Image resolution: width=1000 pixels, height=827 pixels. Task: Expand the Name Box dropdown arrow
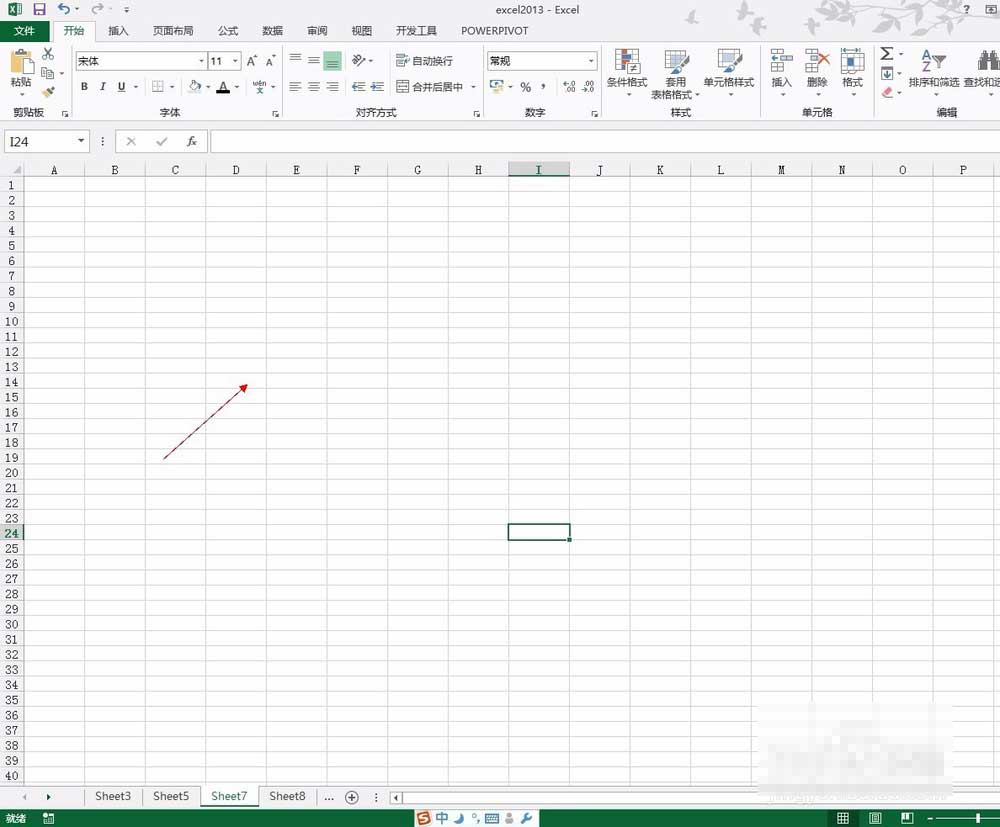click(81, 142)
